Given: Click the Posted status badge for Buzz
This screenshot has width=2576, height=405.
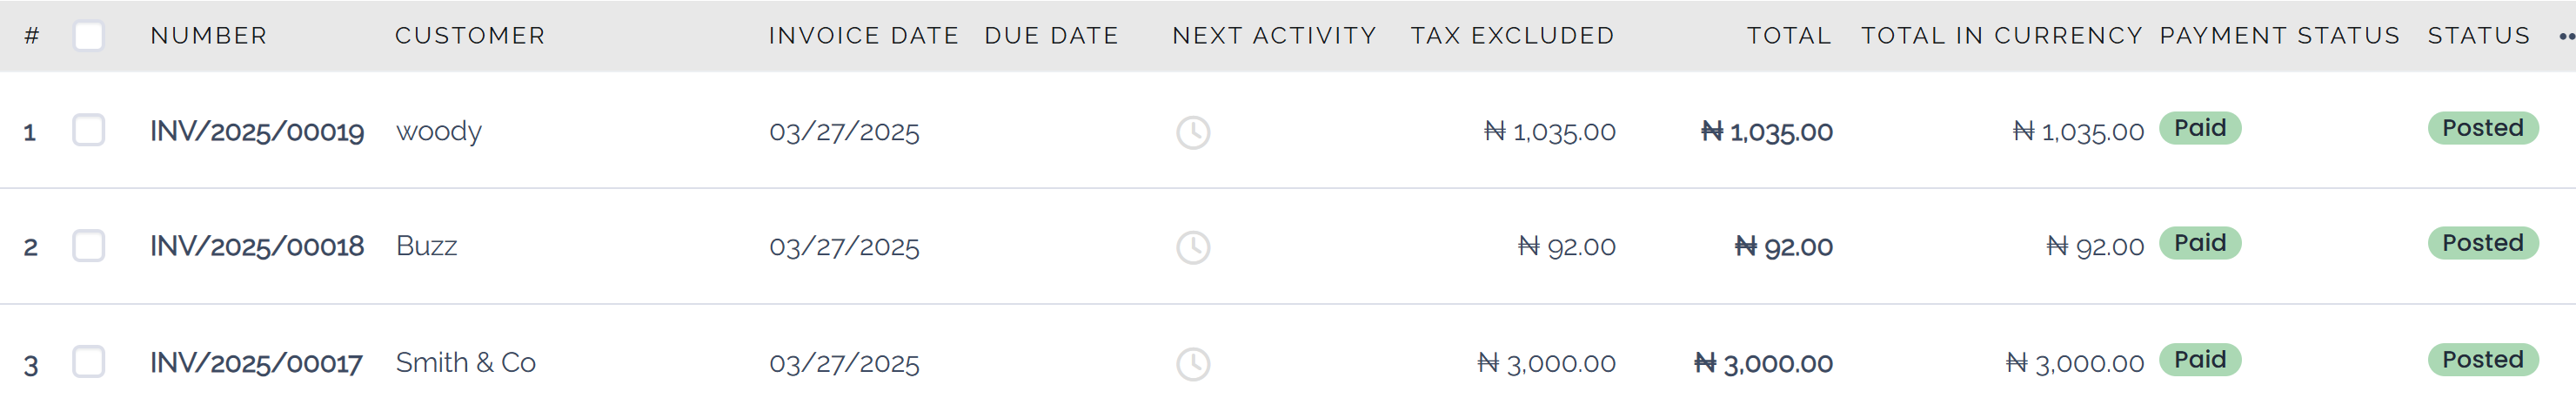Looking at the screenshot, I should coord(2482,243).
